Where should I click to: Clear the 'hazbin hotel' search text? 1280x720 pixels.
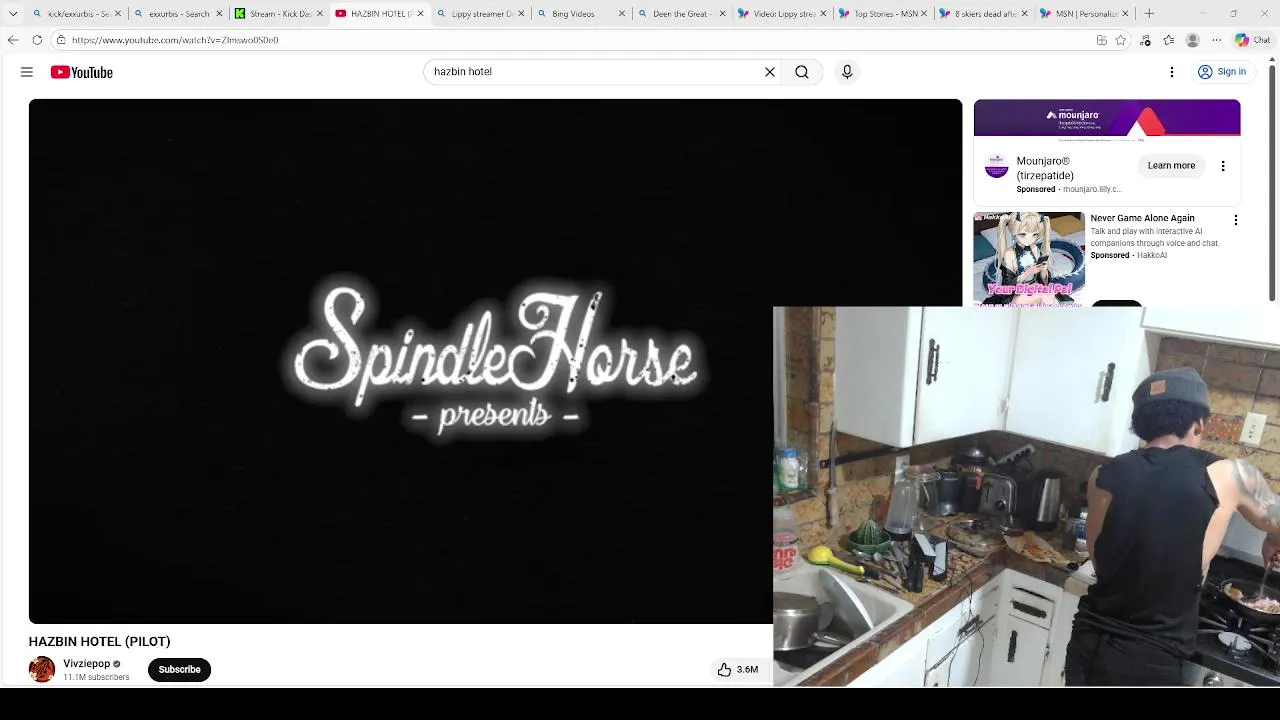770,72
